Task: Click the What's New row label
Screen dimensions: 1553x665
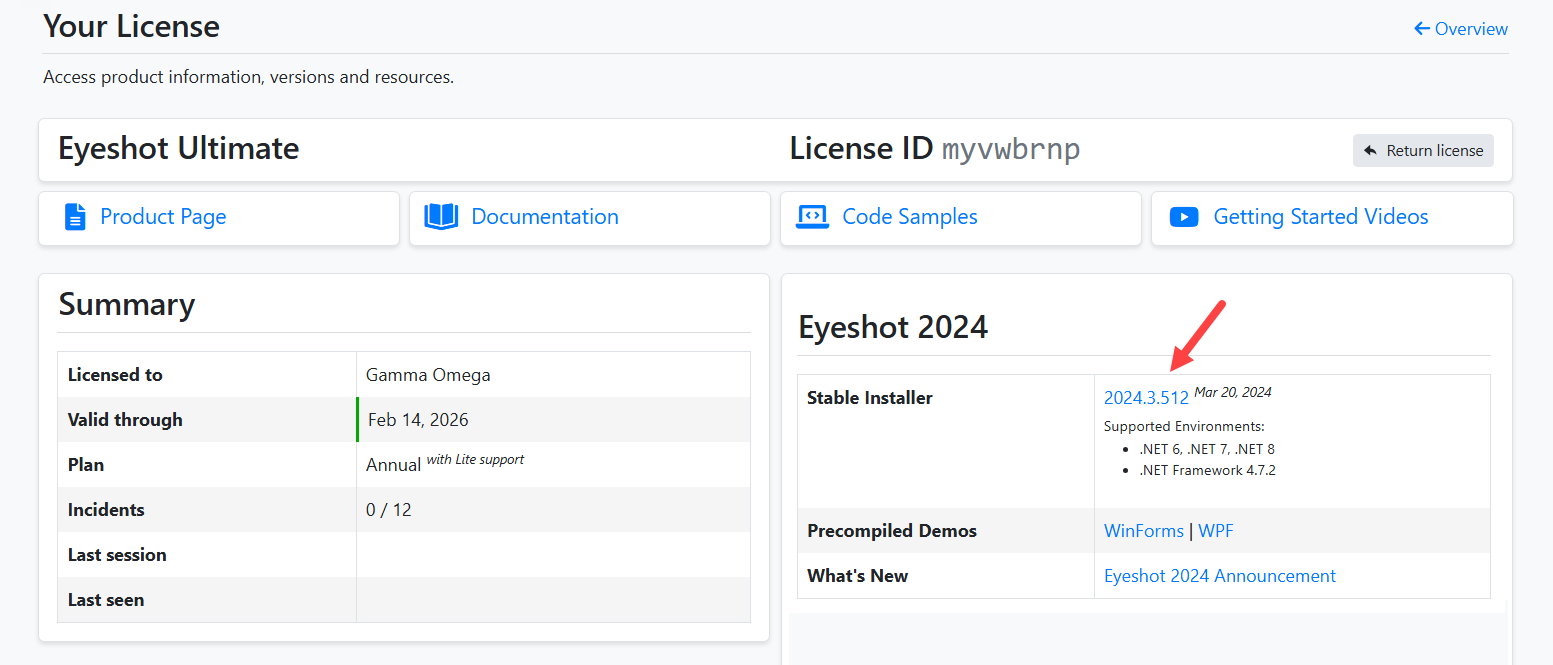Action: click(x=858, y=576)
